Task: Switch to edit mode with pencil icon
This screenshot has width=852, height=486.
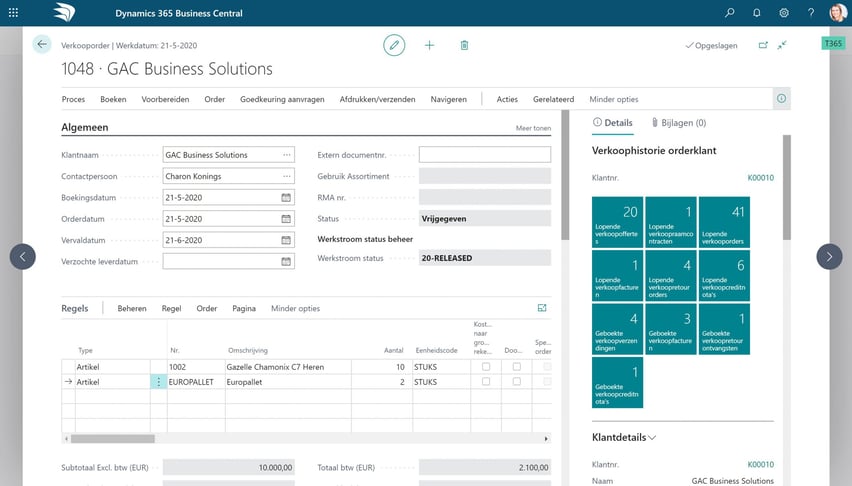Action: coord(394,45)
